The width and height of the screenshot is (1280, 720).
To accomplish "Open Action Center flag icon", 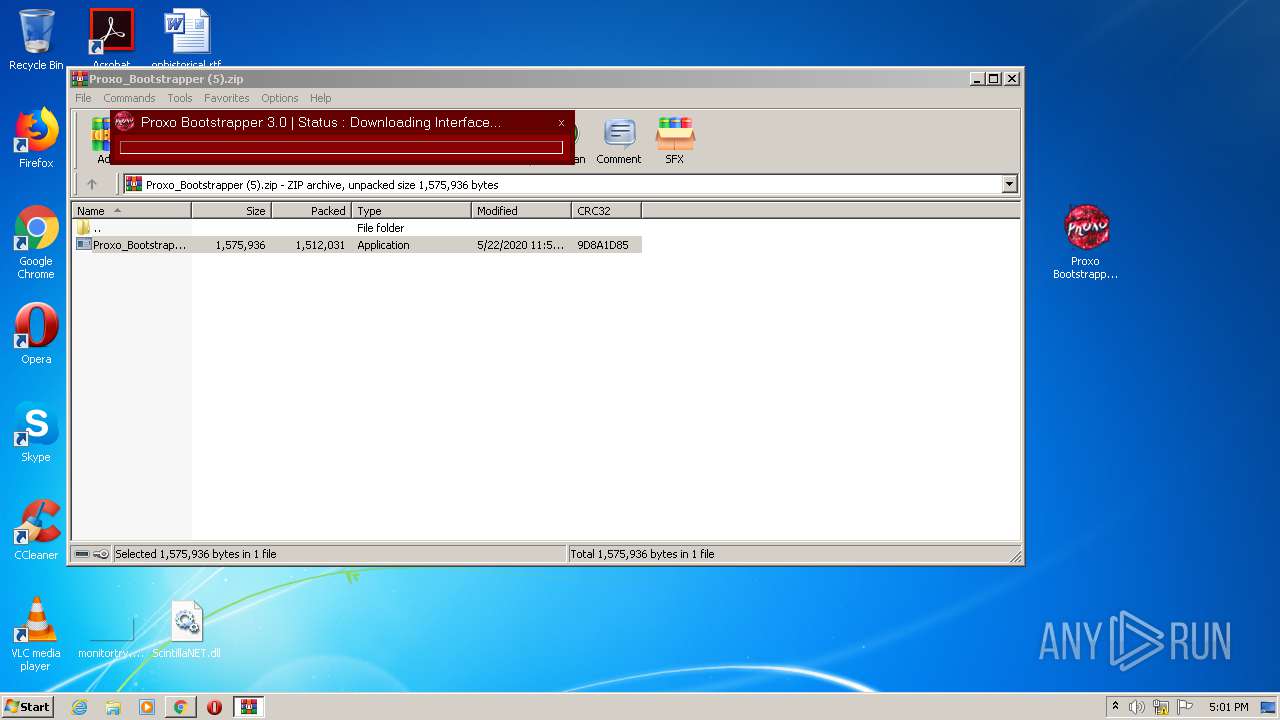I will 1185,707.
